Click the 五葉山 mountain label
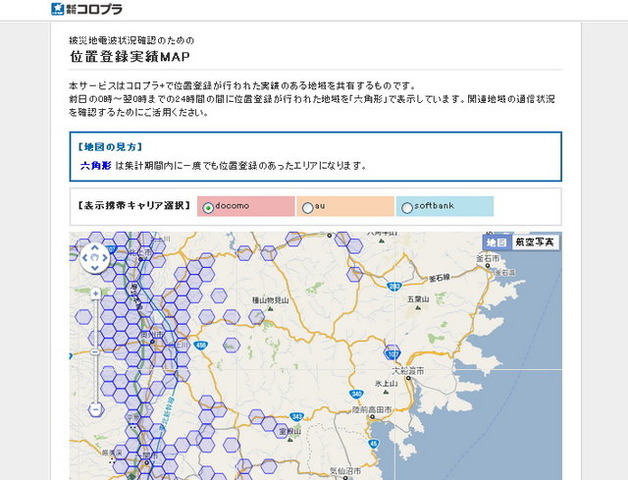The width and height of the screenshot is (628, 480). (x=418, y=299)
